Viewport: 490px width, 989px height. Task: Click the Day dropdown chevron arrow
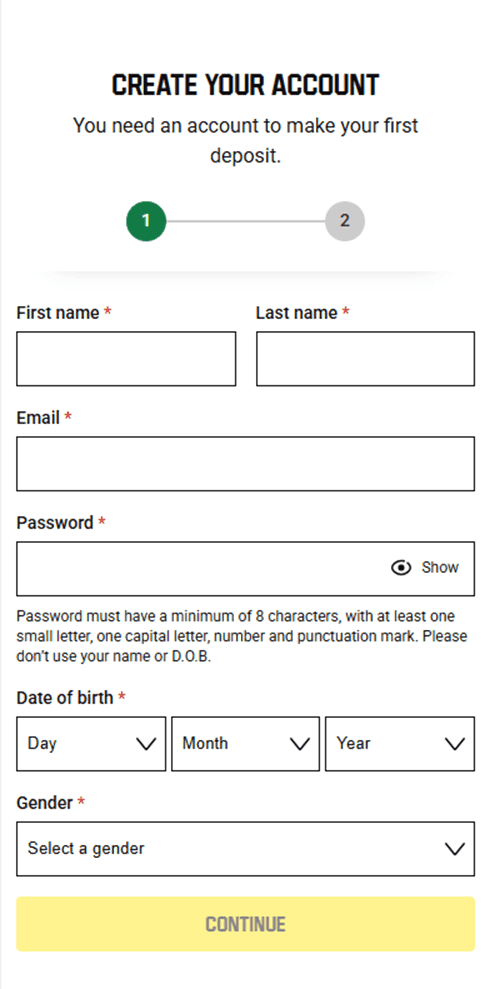(x=146, y=744)
